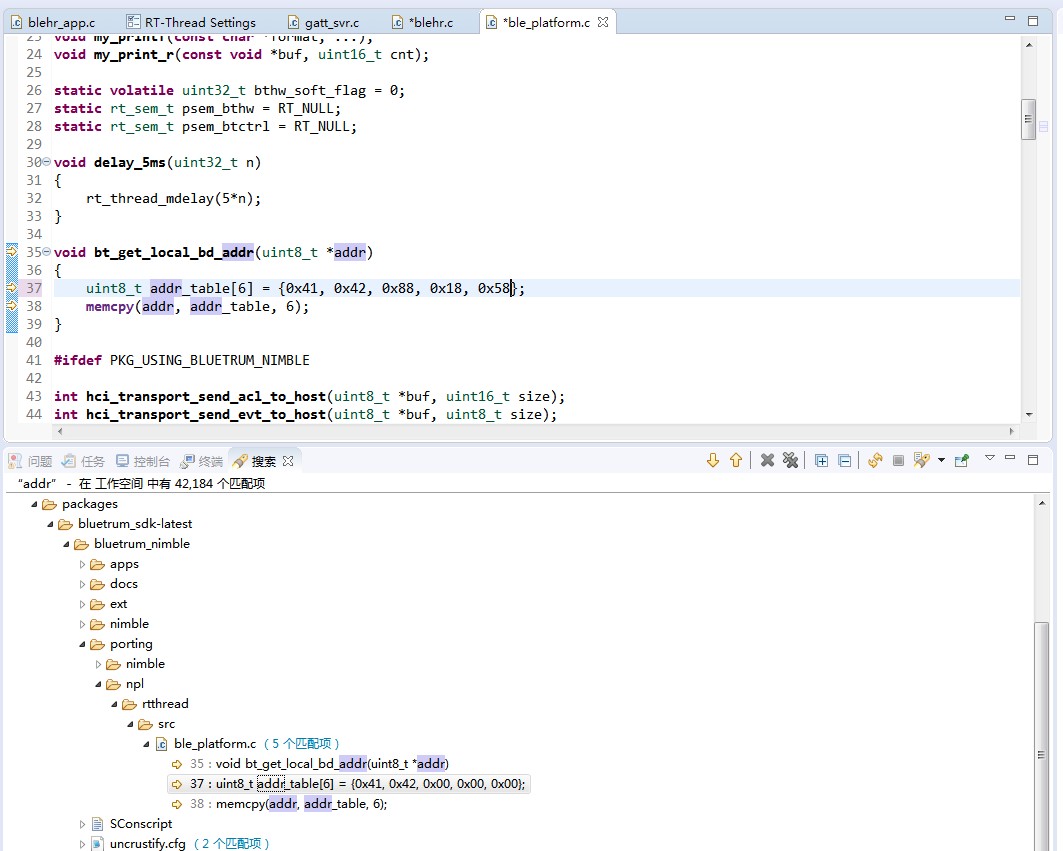Viewport: 1063px width, 851px height.
Task: Open search history dropdown arrow
Action: [941, 461]
